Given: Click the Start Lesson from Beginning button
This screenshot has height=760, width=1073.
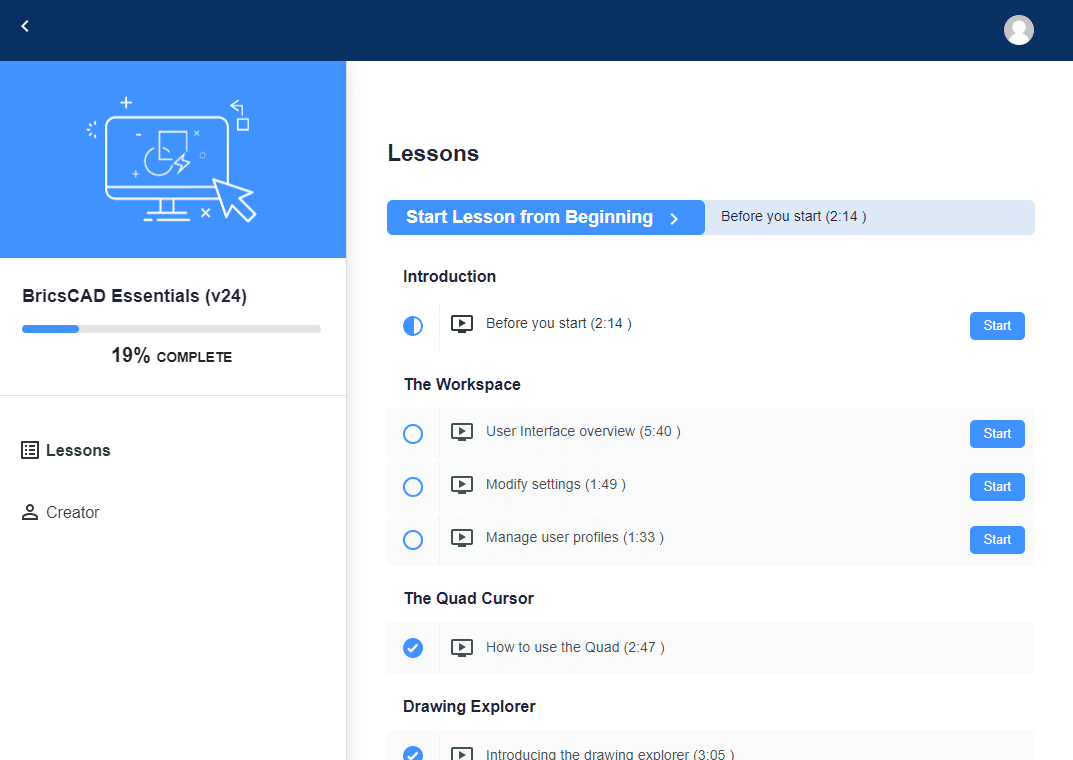Looking at the screenshot, I should [545, 218].
